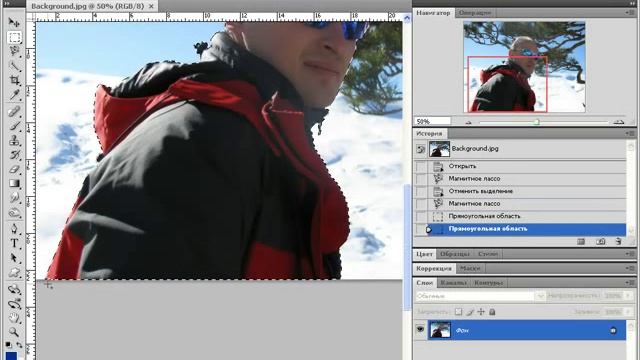Delete current history state with trash icon
The height and width of the screenshot is (360, 640).
click(618, 242)
